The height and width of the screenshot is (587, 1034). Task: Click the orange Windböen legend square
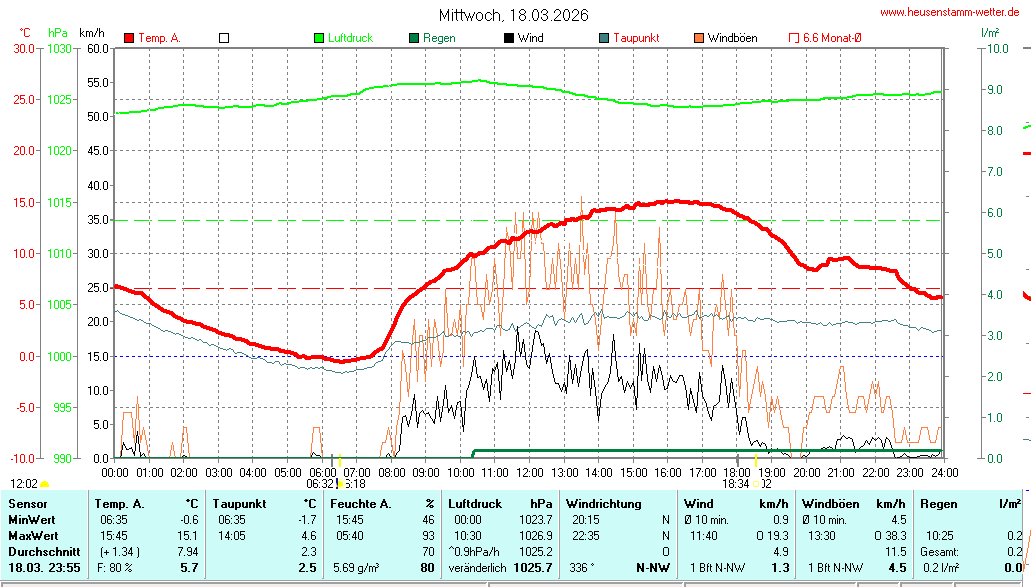(699, 38)
